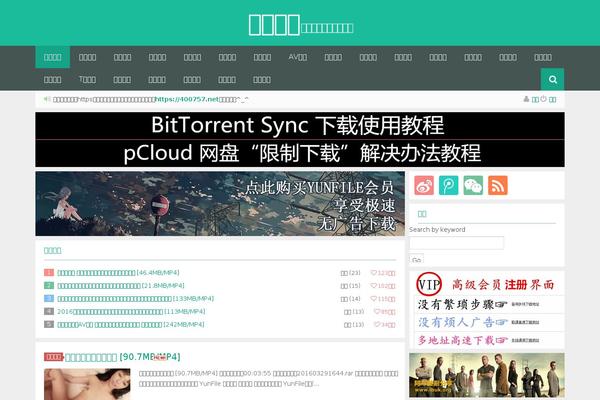Open comments (14) on the 133MB post

pos(351,299)
